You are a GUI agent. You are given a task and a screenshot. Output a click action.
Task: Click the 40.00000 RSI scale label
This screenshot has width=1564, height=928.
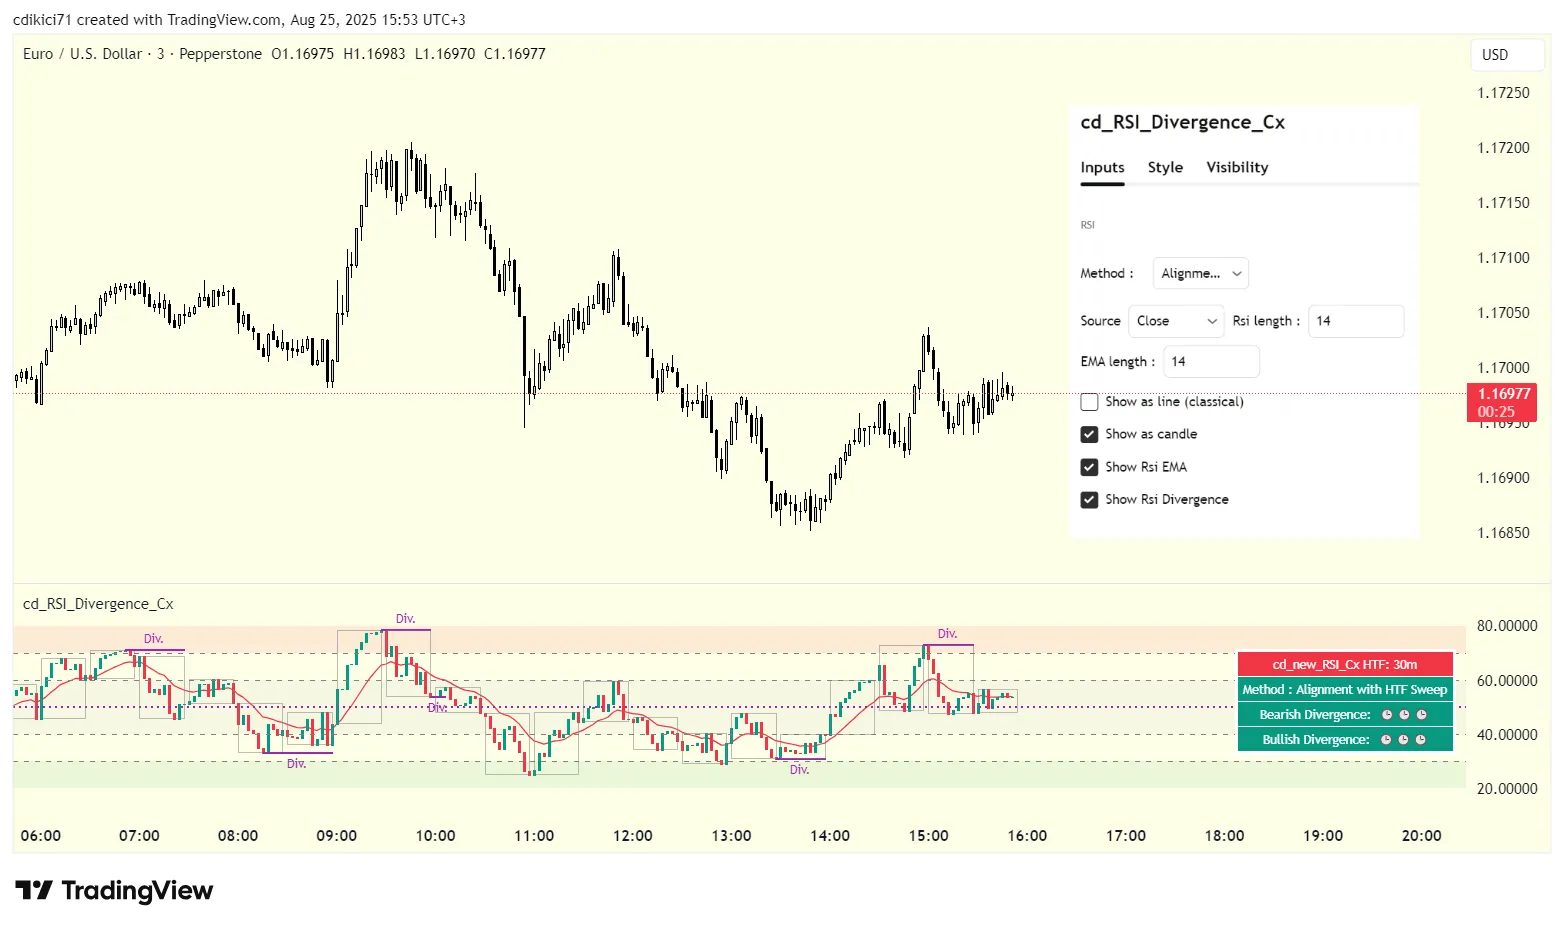coord(1507,735)
